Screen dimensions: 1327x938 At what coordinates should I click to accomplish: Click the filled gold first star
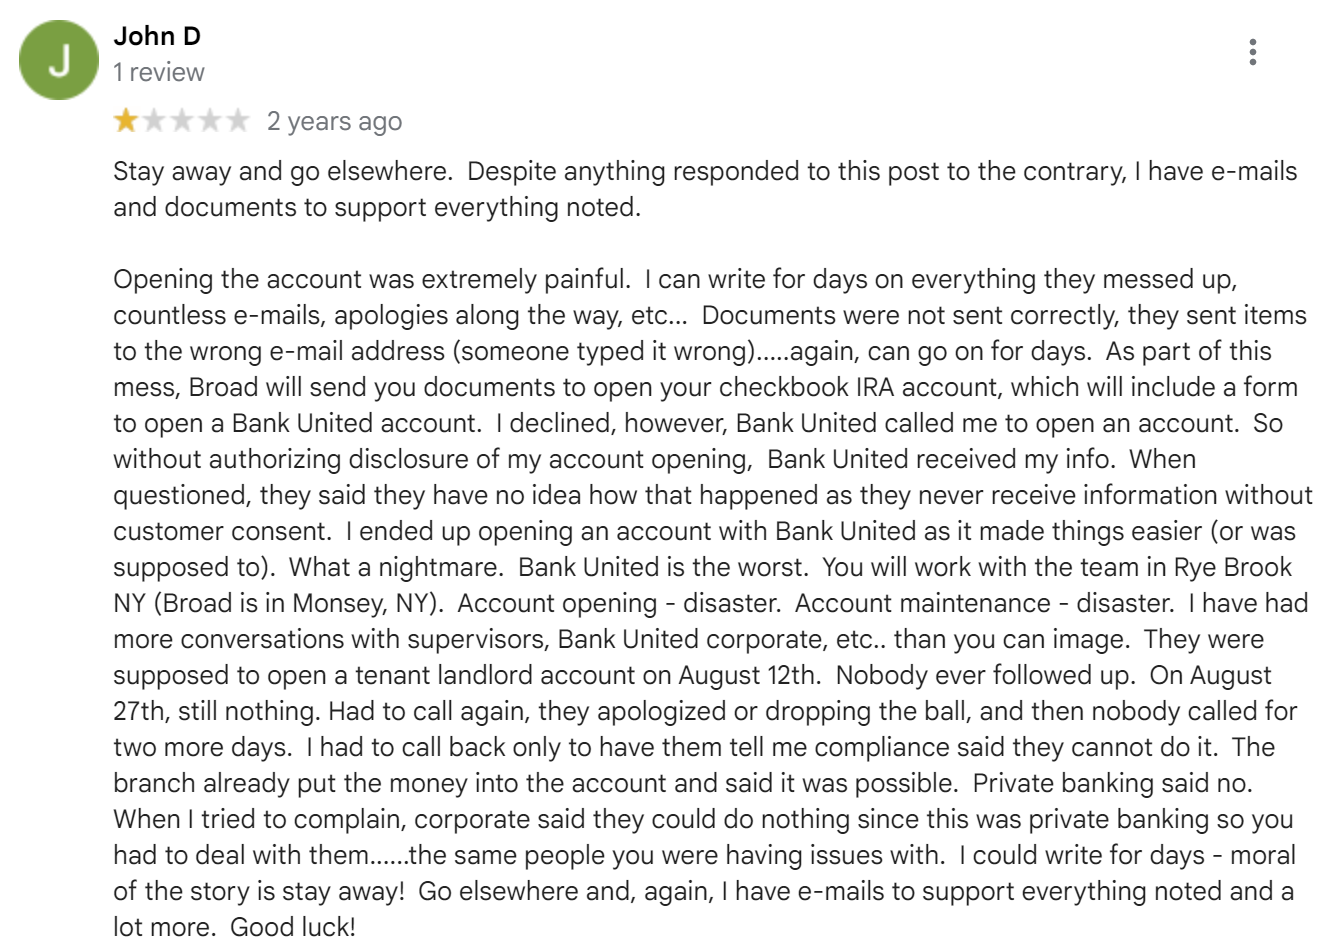point(126,121)
